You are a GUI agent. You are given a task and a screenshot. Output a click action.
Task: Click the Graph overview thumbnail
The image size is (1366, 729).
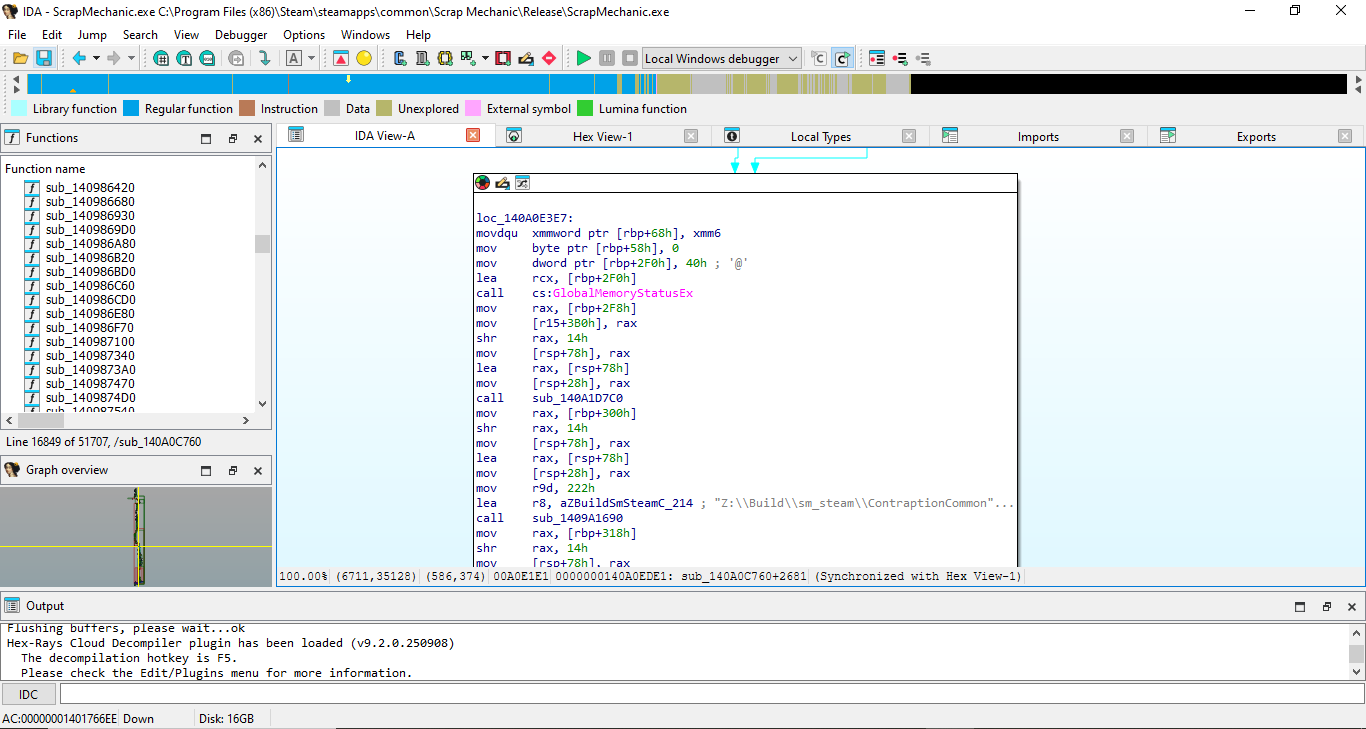tap(136, 536)
